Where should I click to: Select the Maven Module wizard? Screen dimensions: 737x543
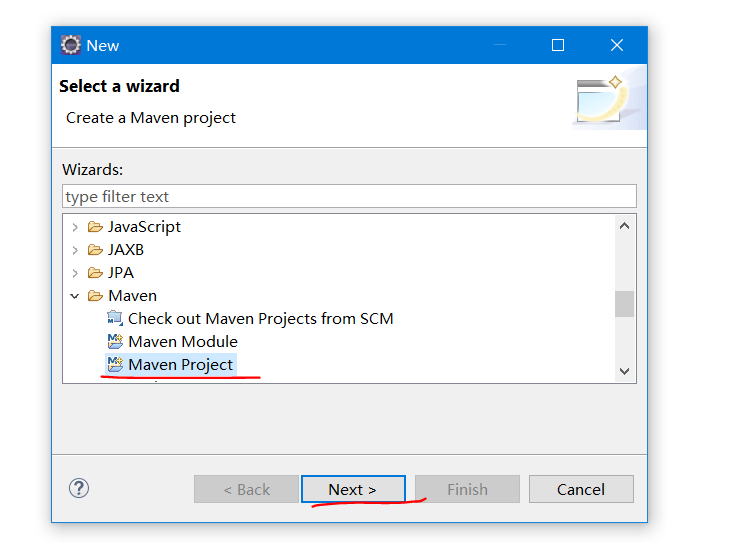[183, 342]
